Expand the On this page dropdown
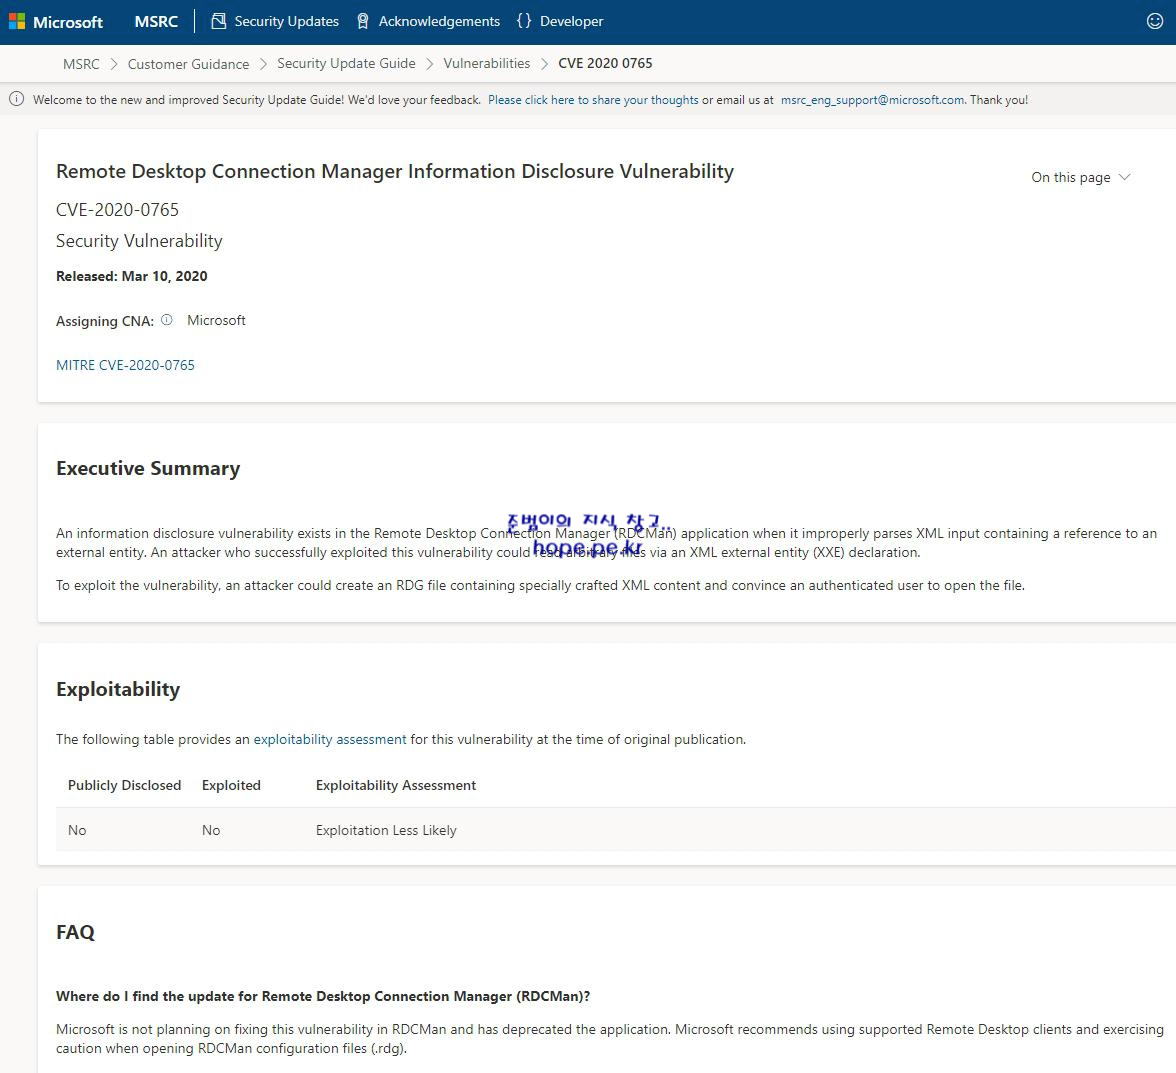This screenshot has width=1176, height=1073. (1080, 177)
